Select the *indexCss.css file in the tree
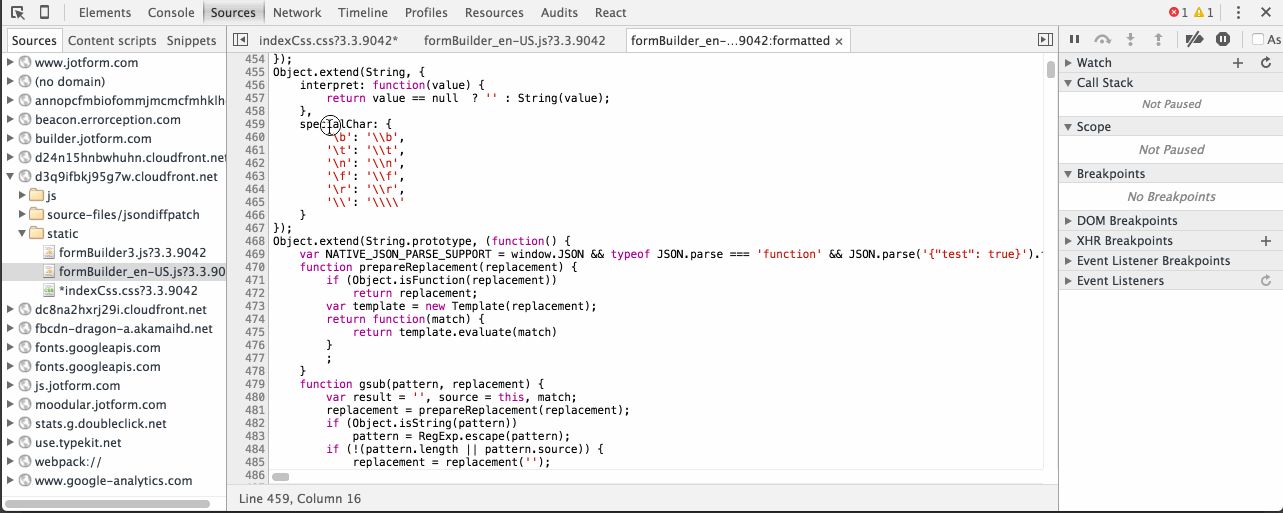1283x513 pixels. [x=128, y=290]
